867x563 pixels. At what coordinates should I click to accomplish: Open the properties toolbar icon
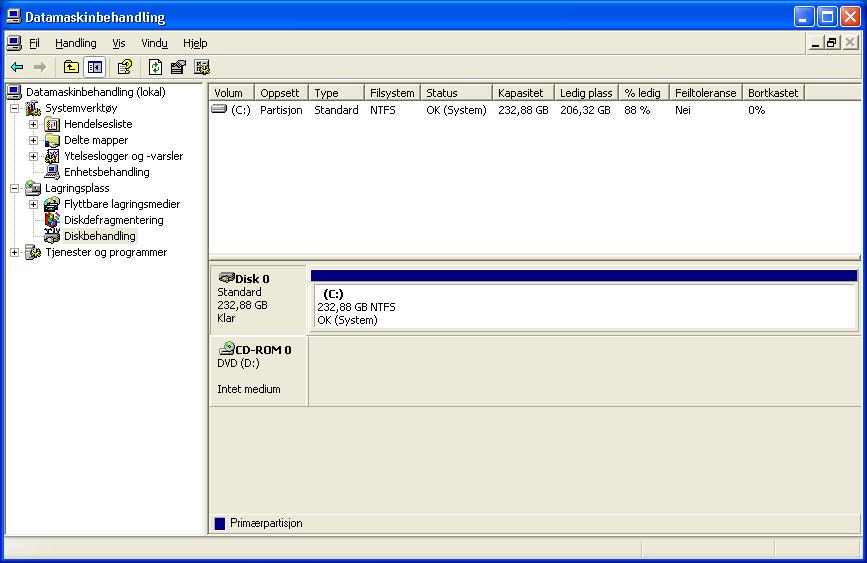click(178, 67)
